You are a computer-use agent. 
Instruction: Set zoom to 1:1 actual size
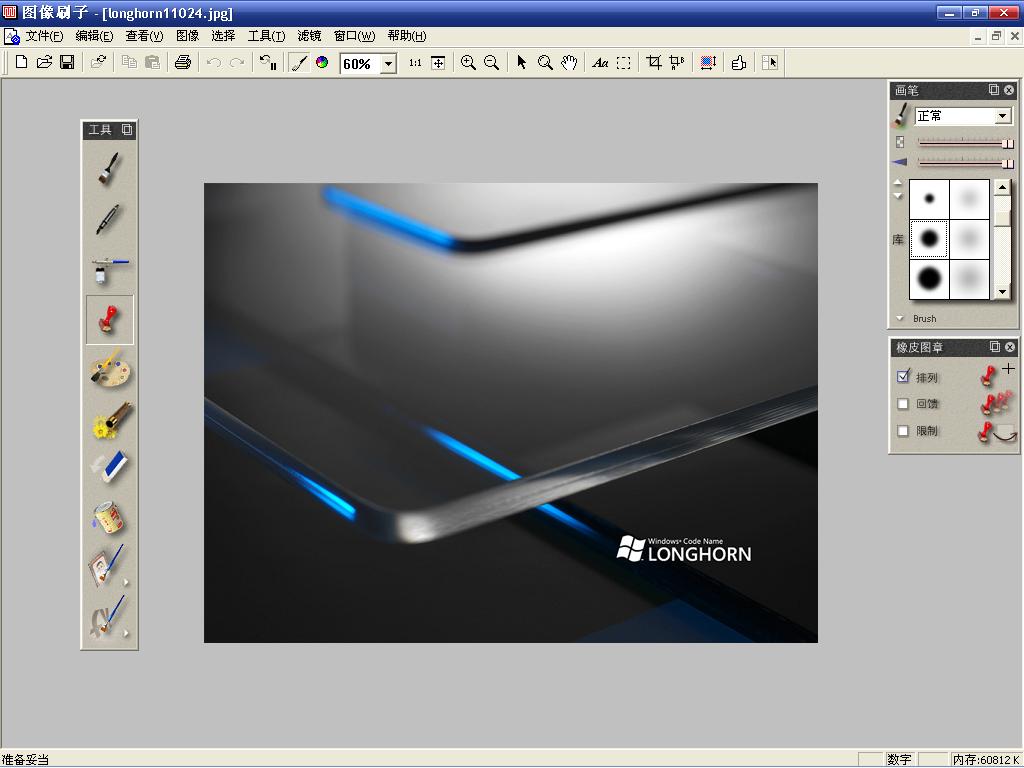pyautogui.click(x=415, y=63)
